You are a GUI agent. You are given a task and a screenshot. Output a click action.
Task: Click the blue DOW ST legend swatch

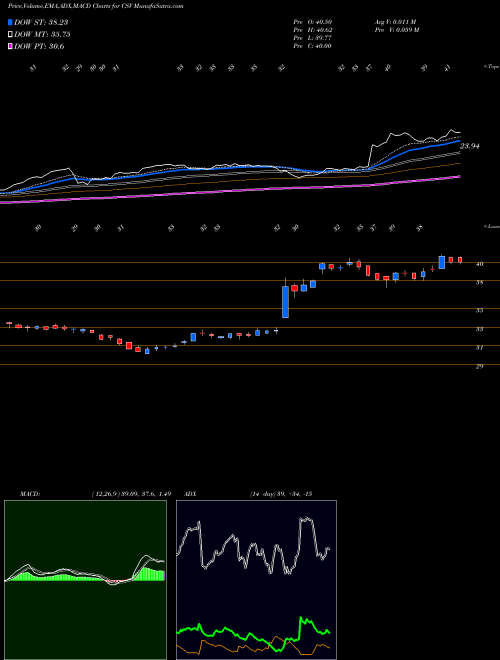[x=10, y=22]
